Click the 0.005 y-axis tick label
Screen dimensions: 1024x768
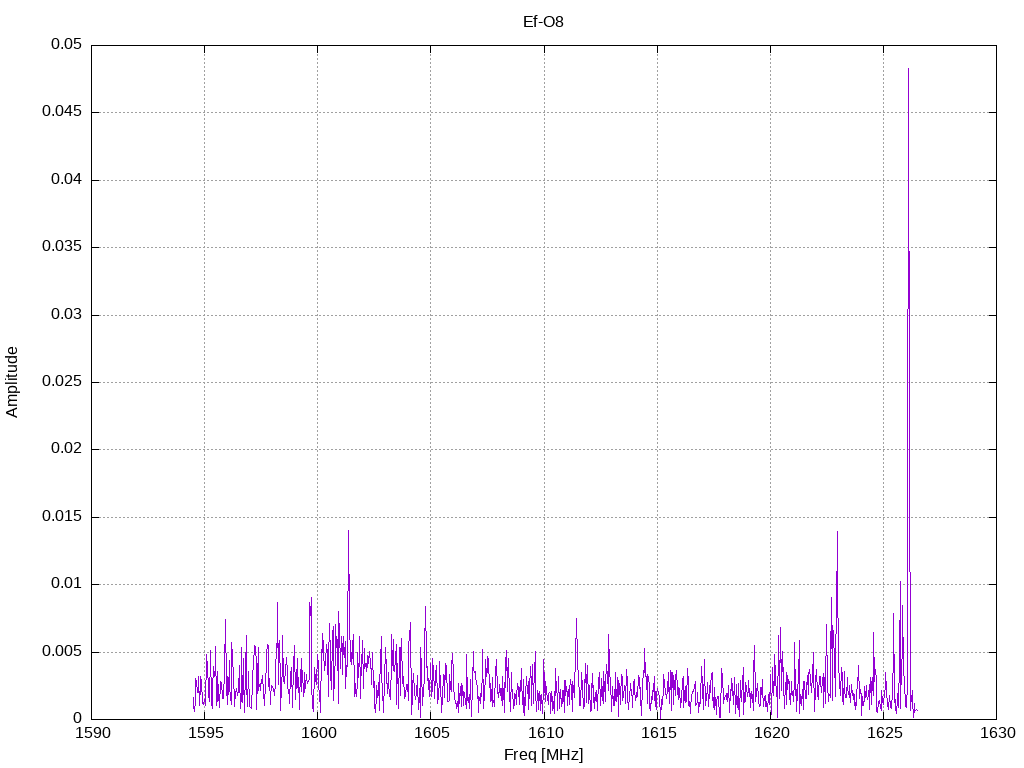(63, 652)
